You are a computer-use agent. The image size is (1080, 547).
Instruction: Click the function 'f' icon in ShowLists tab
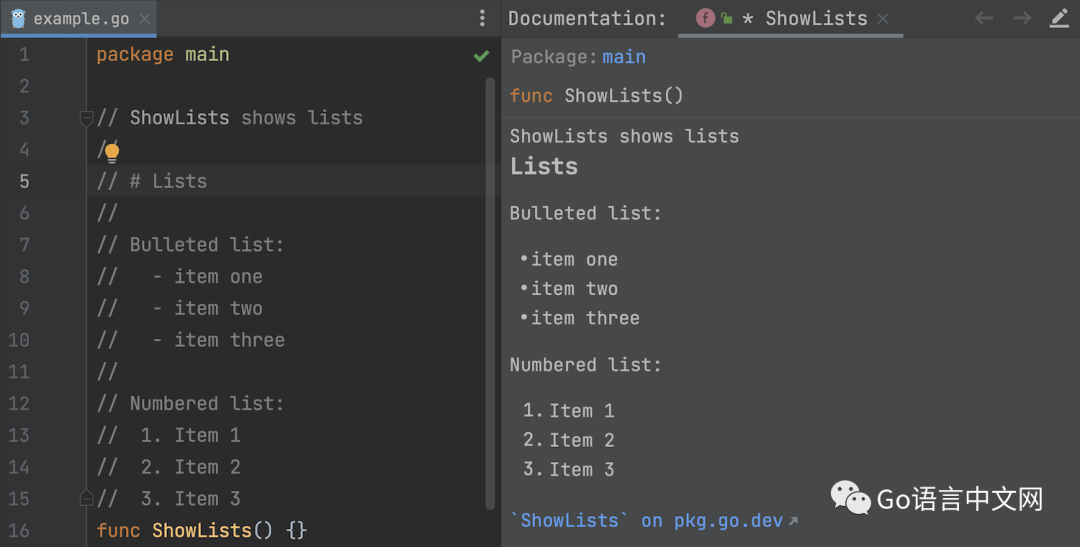705,18
